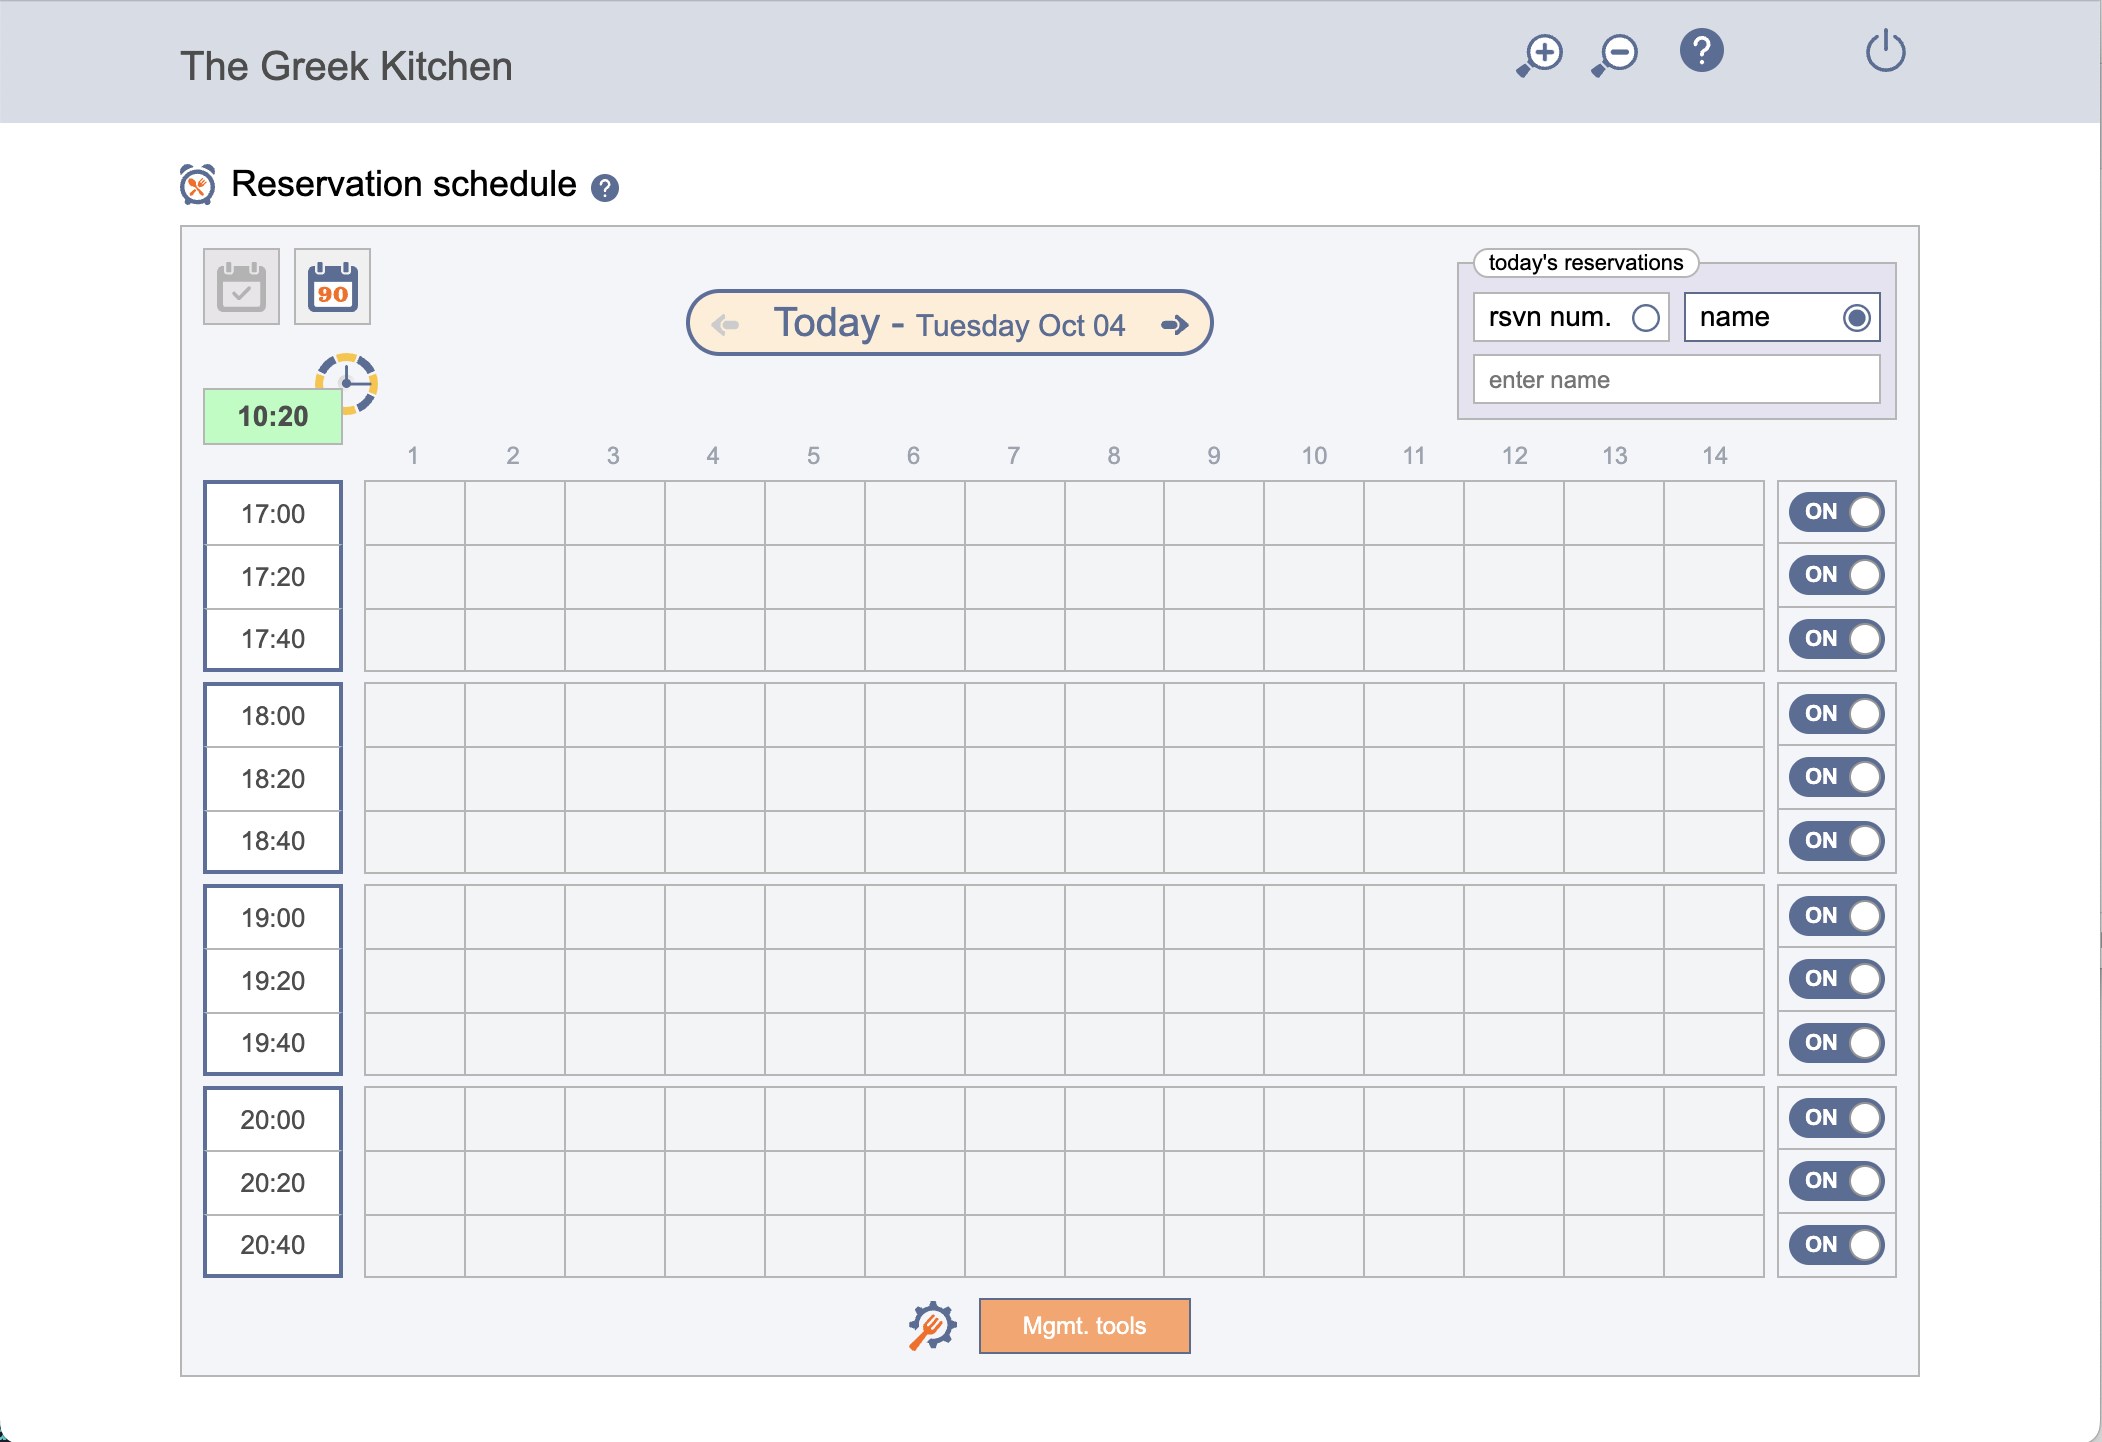Click table 5 cell at 18:00 row

[814, 716]
